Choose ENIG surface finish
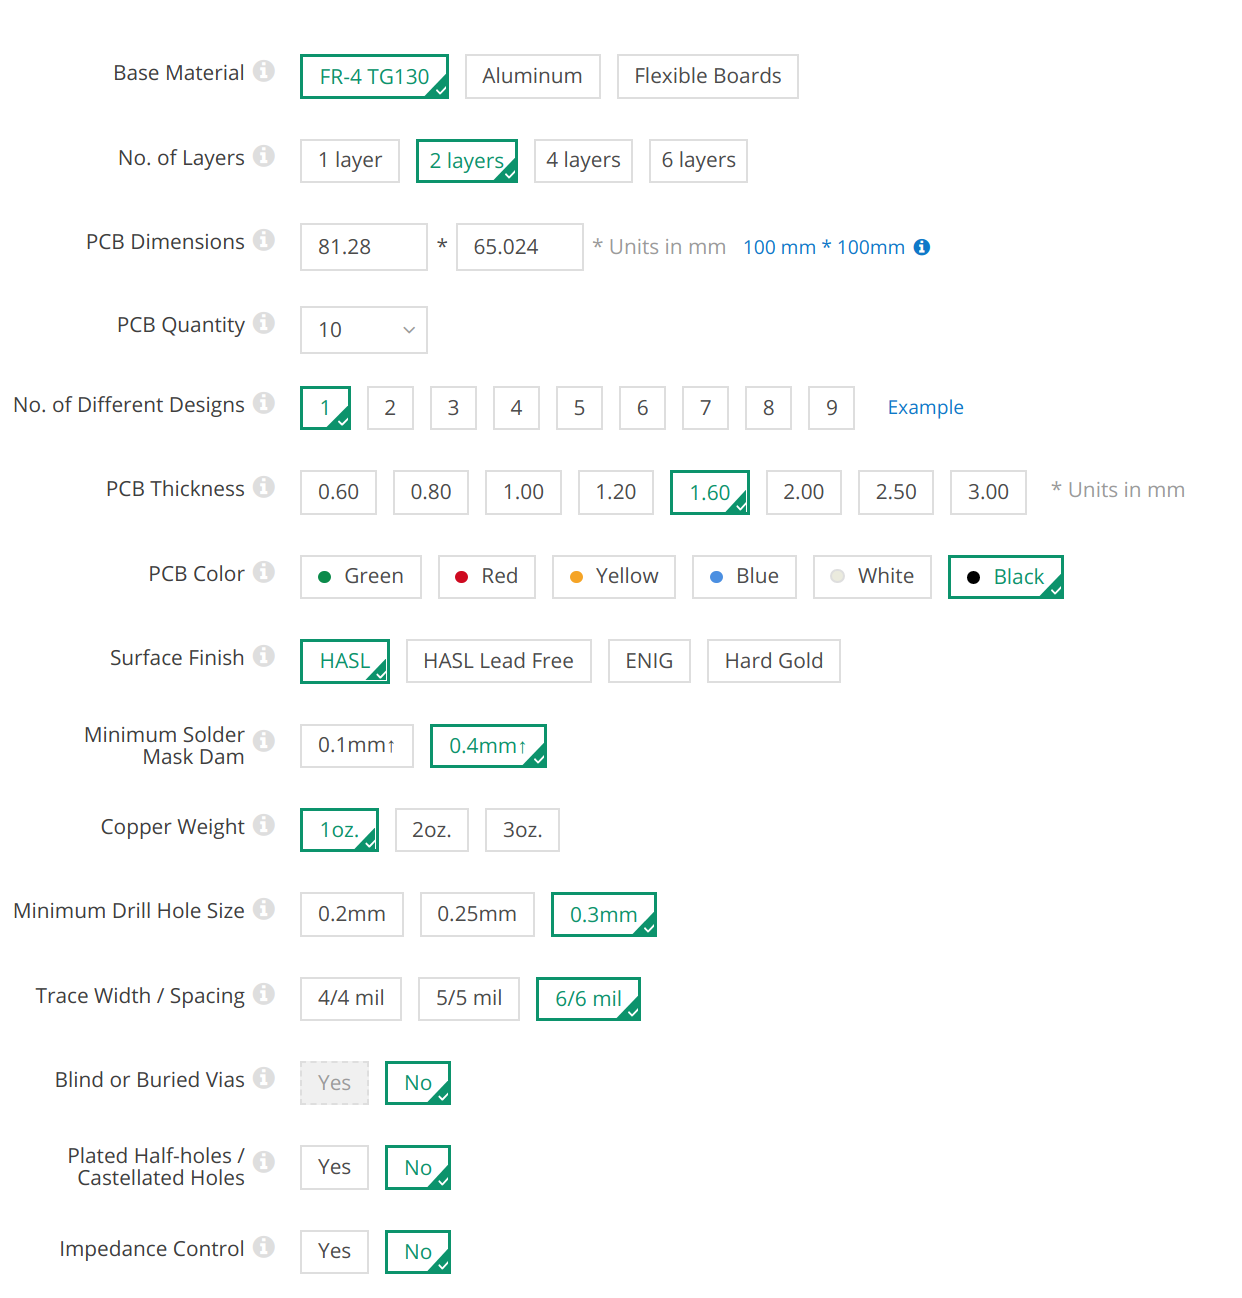 649,661
